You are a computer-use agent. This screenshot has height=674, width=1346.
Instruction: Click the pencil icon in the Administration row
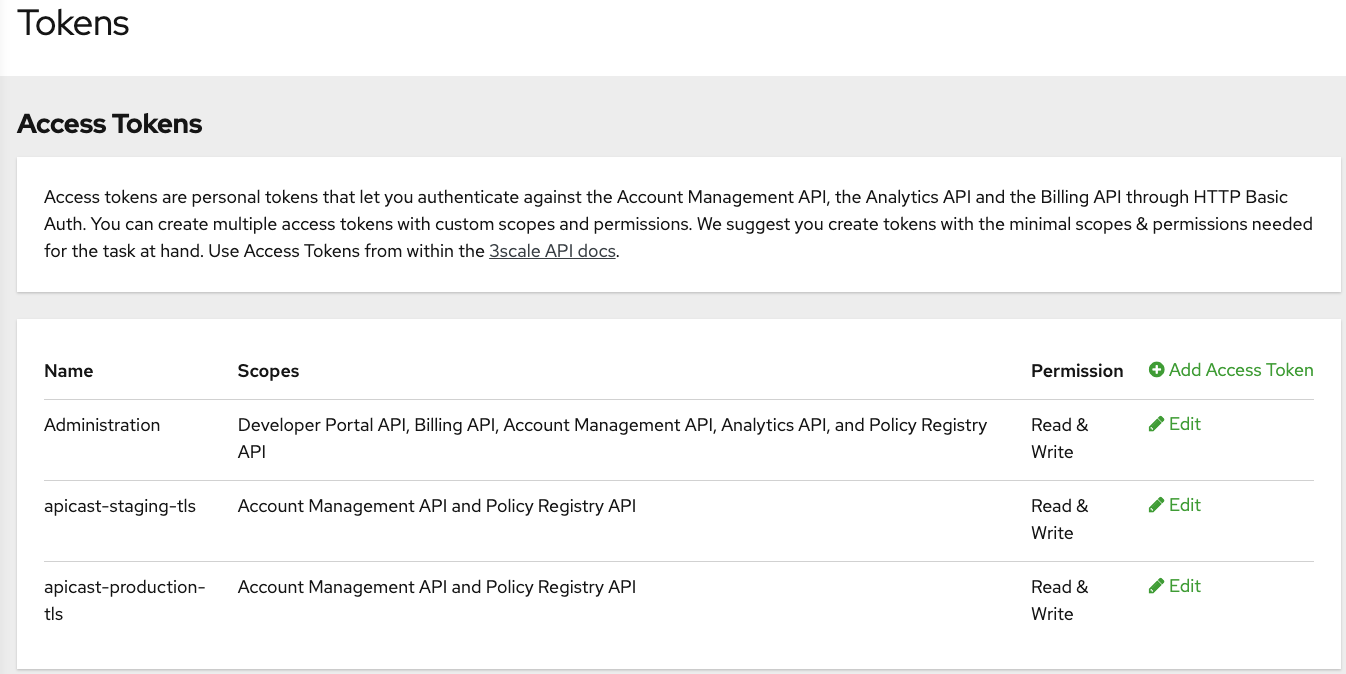(1156, 424)
